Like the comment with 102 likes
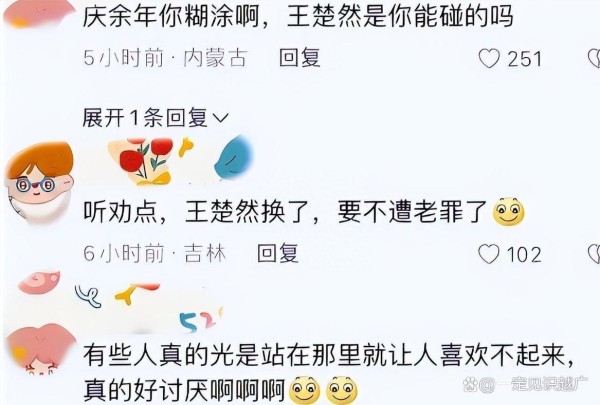The image size is (600, 405). click(x=489, y=254)
